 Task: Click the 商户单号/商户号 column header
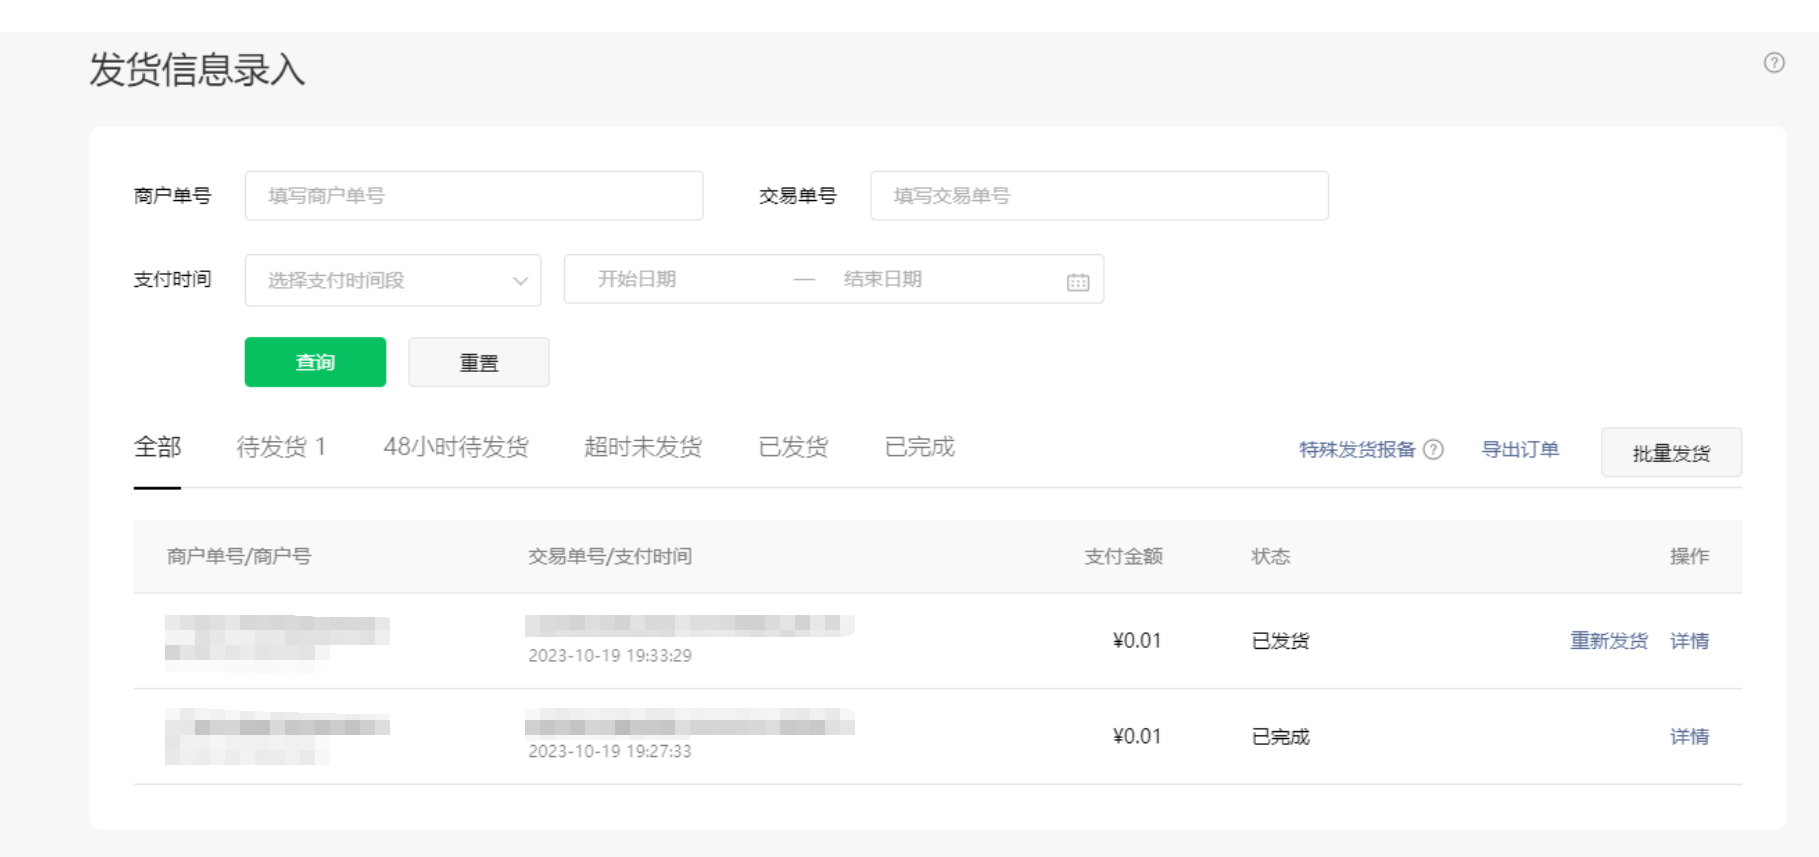239,556
